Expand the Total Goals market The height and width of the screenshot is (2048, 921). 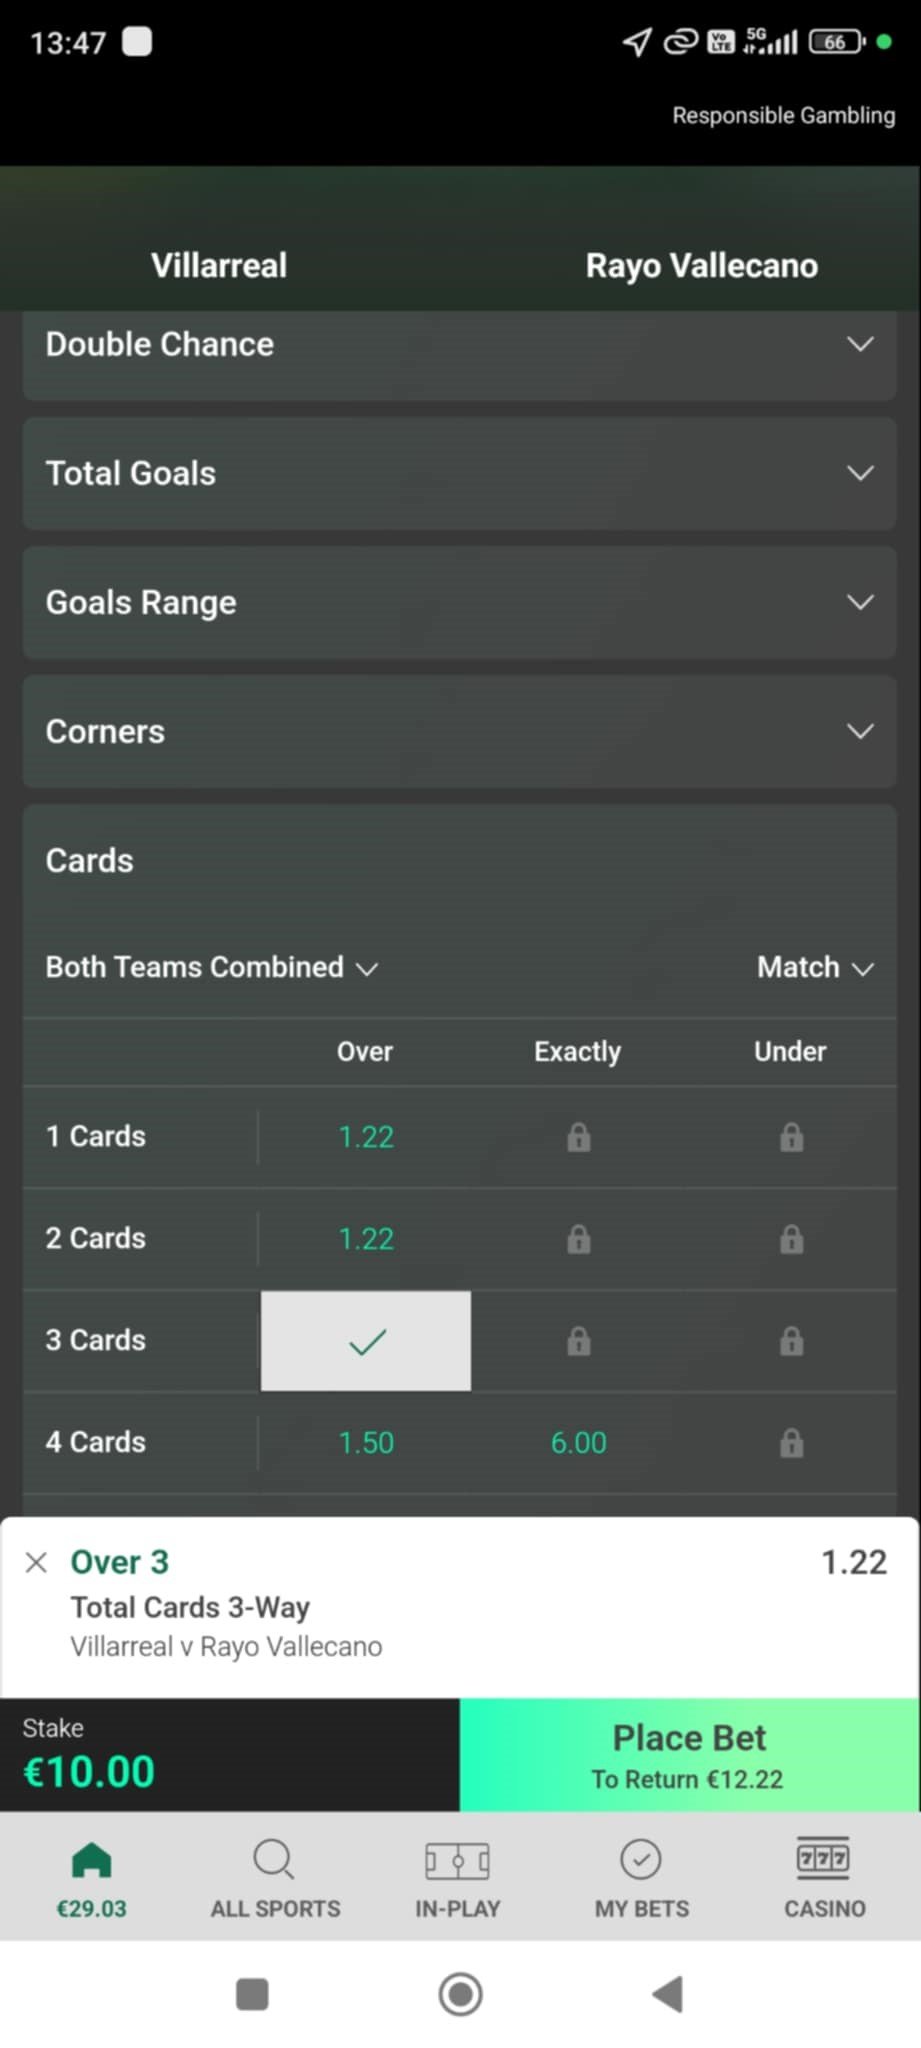point(459,473)
